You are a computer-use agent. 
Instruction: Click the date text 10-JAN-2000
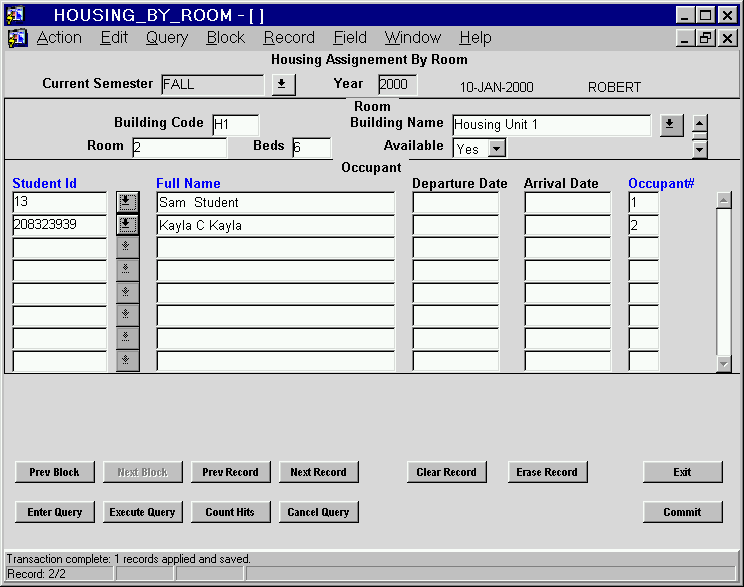(x=496, y=87)
